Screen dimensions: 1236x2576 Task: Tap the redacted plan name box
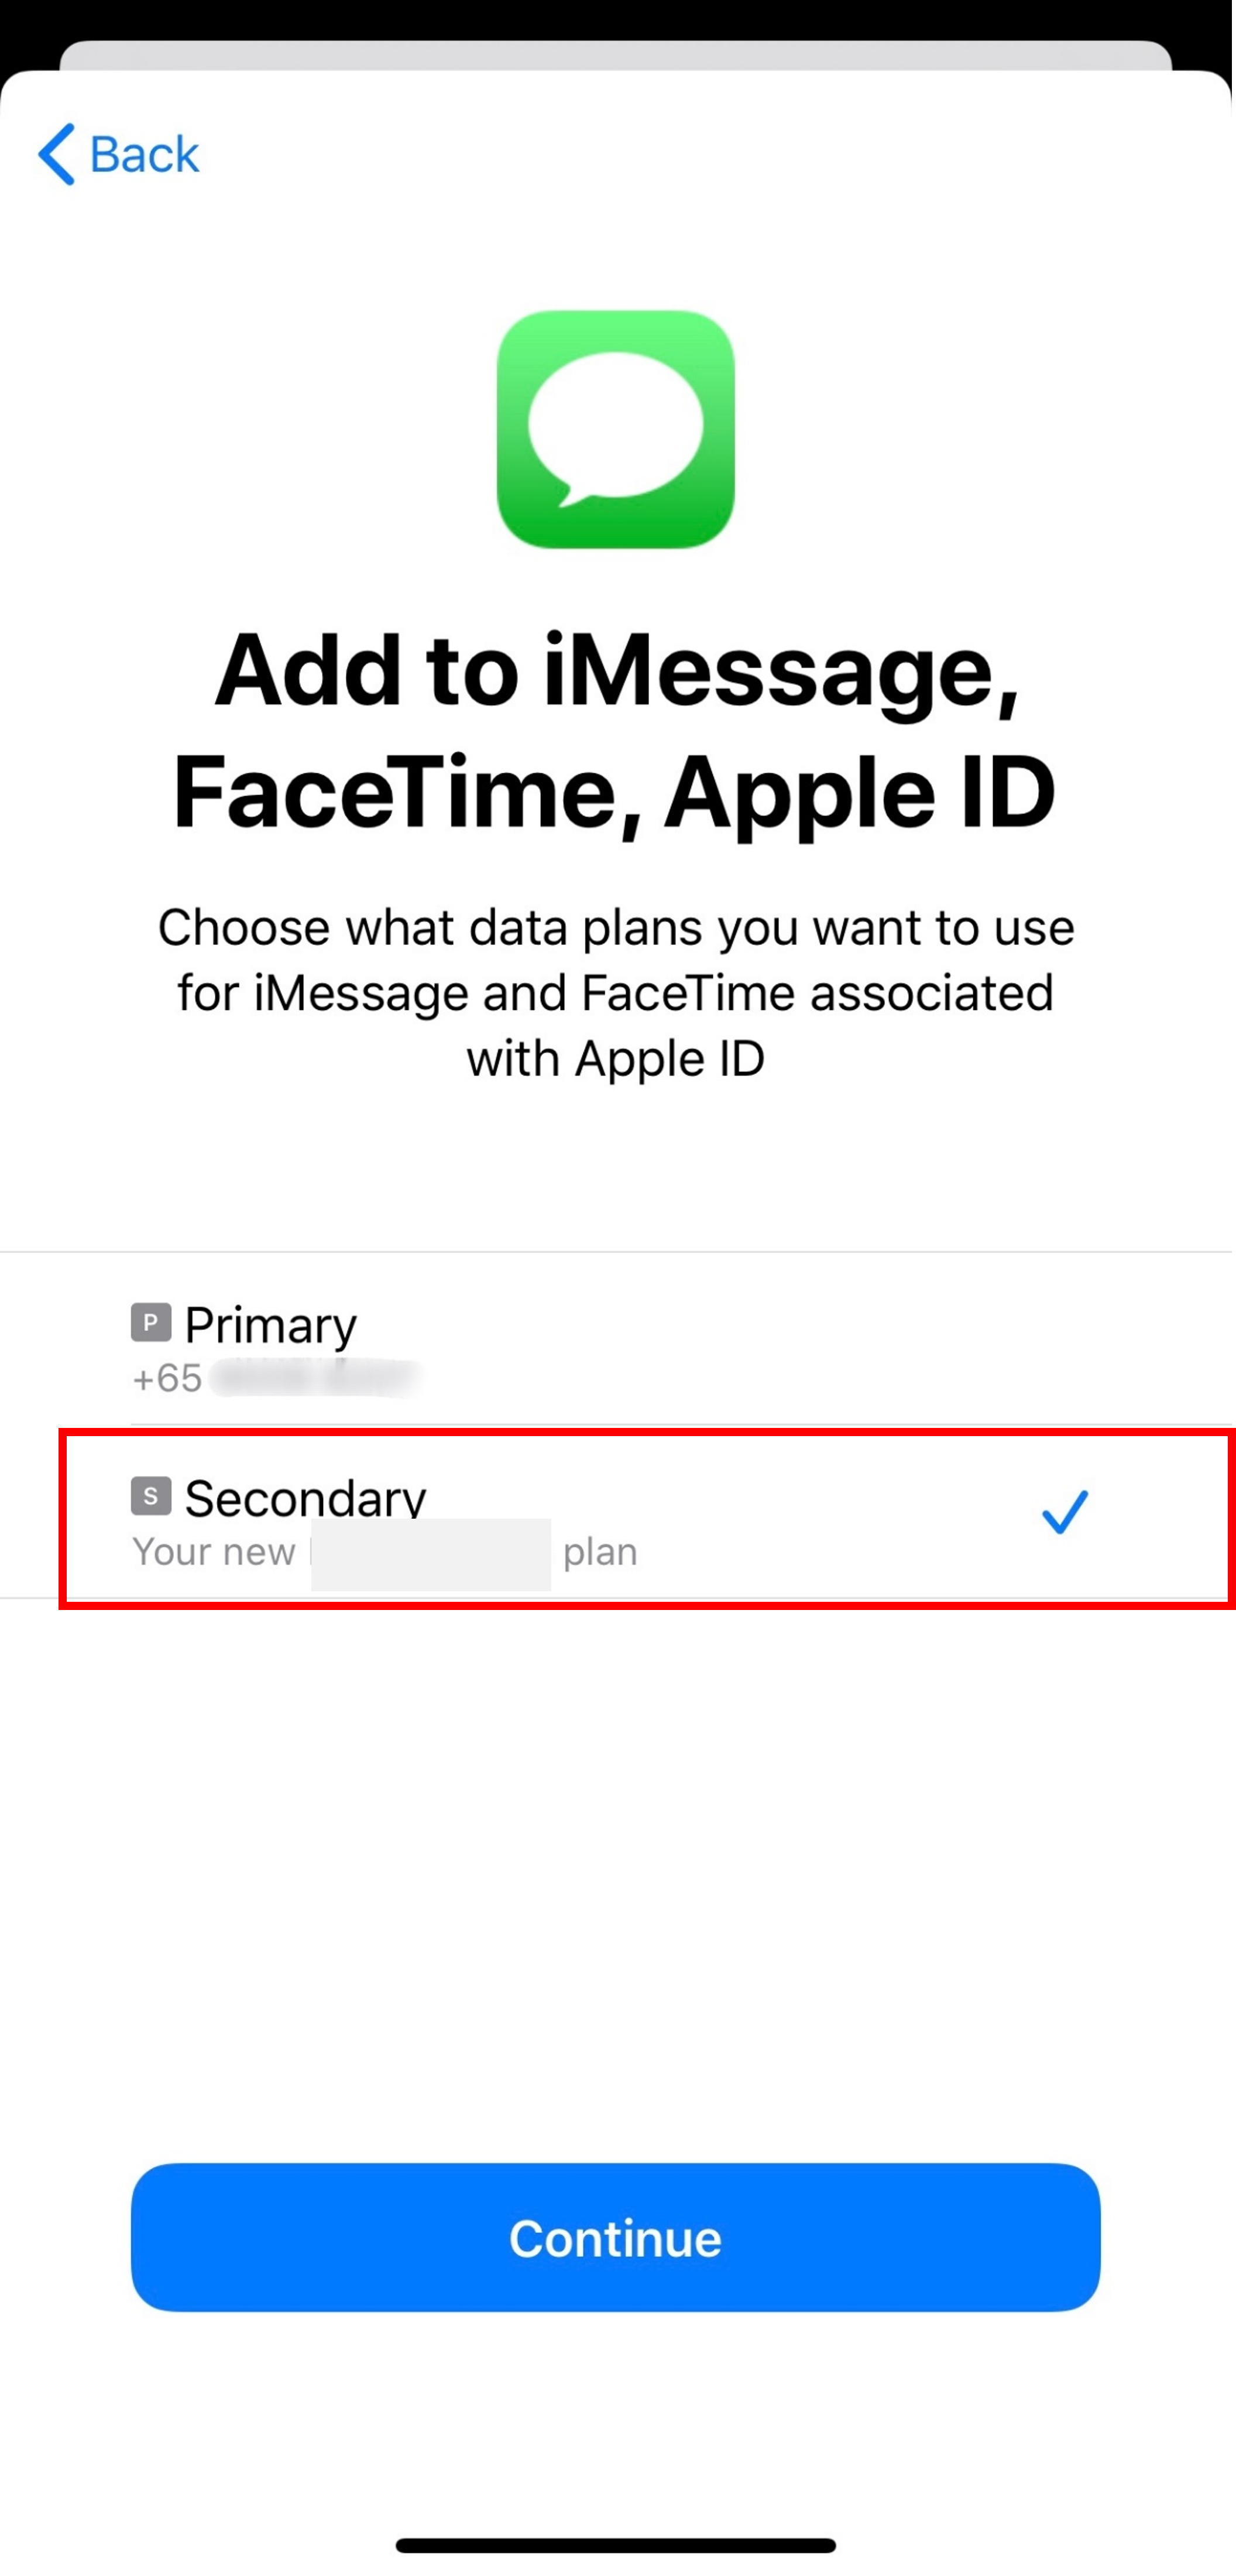point(431,1554)
